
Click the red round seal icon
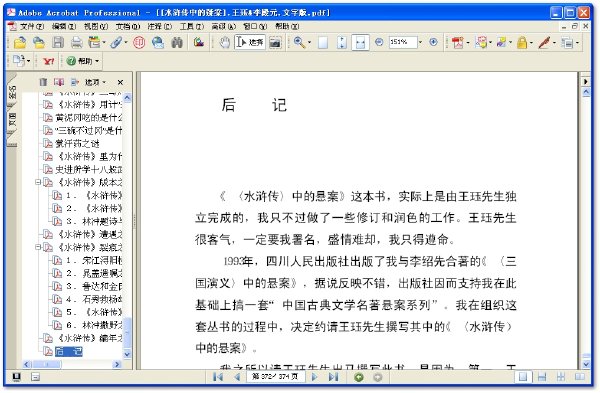point(139,42)
